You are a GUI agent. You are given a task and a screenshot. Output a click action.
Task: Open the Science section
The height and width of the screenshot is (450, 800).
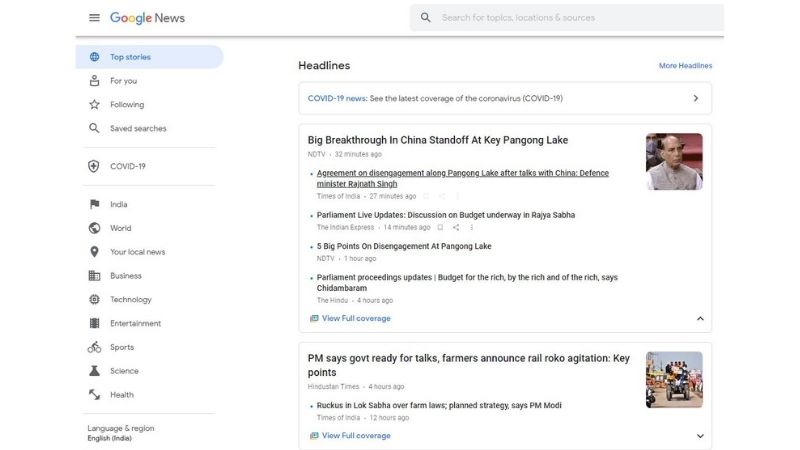tap(124, 371)
